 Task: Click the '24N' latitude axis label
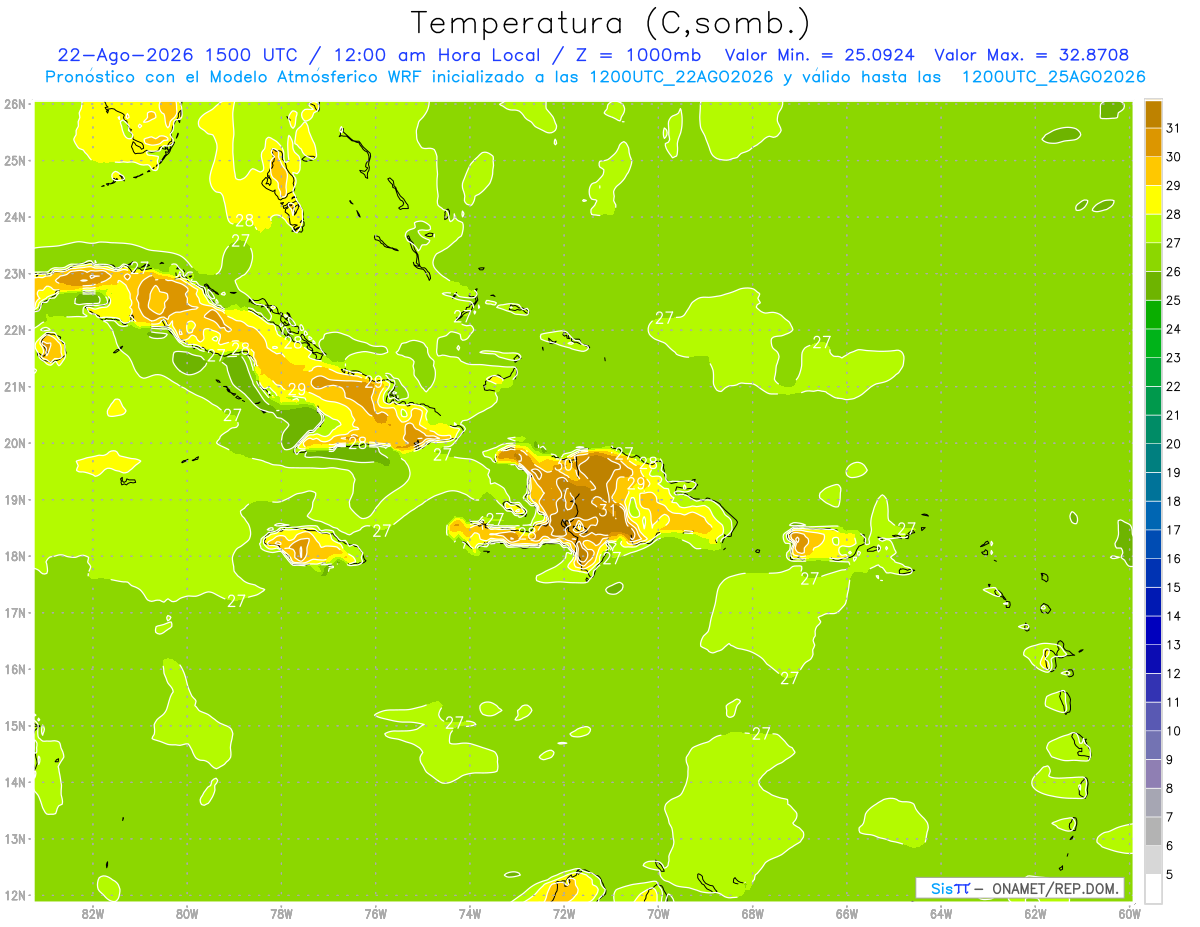pos(16,217)
